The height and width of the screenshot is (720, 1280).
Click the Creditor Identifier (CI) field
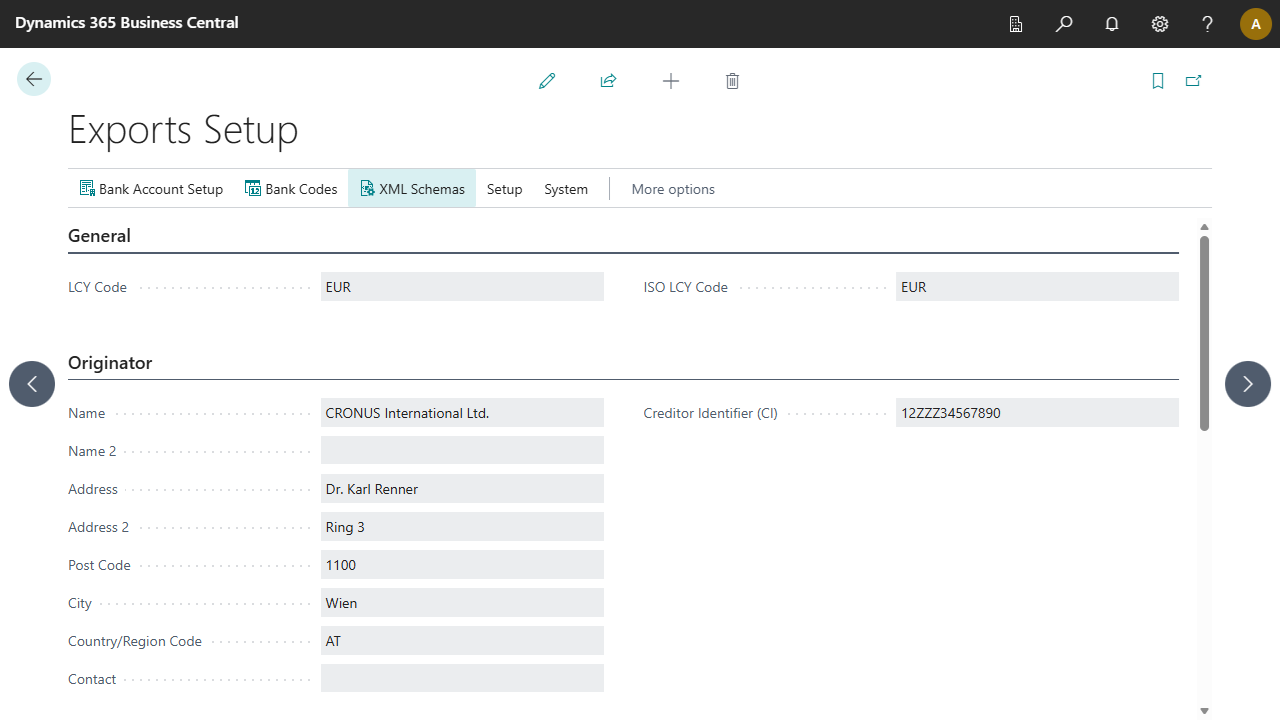coord(1038,413)
